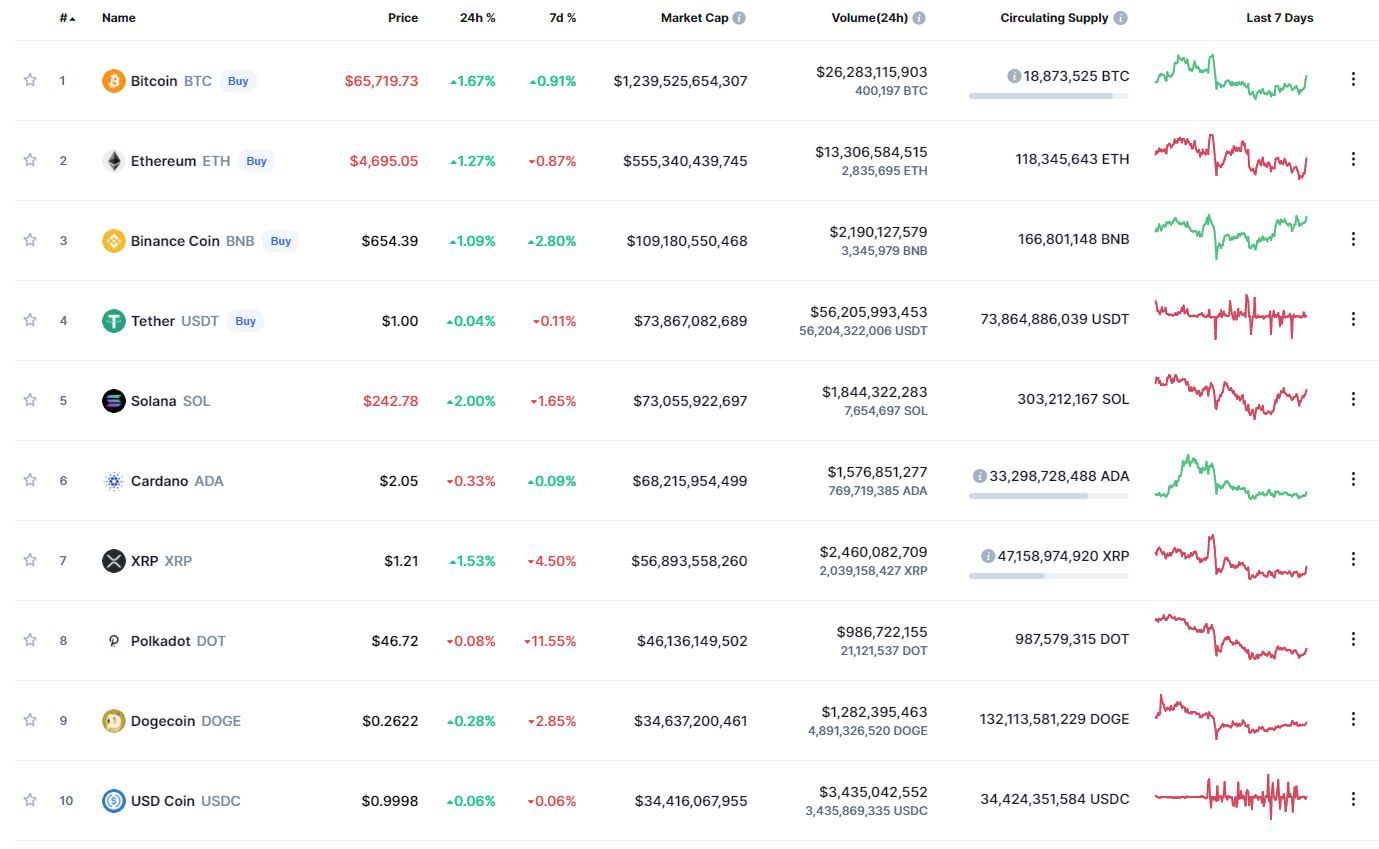
Task: Toggle the watchlist star for Cardano
Action: click(x=30, y=480)
